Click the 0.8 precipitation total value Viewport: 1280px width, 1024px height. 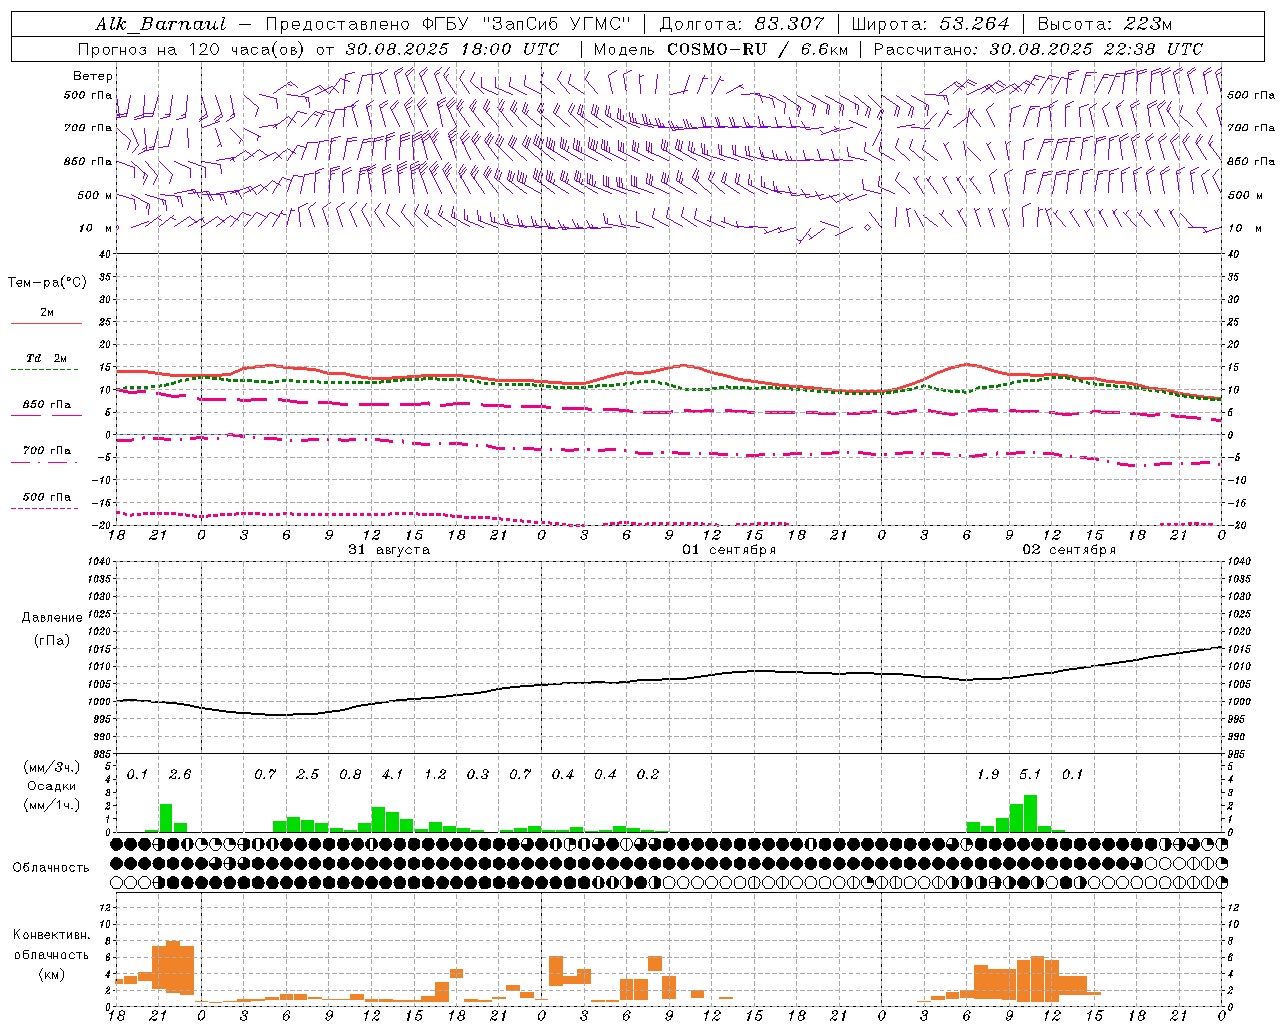350,774
